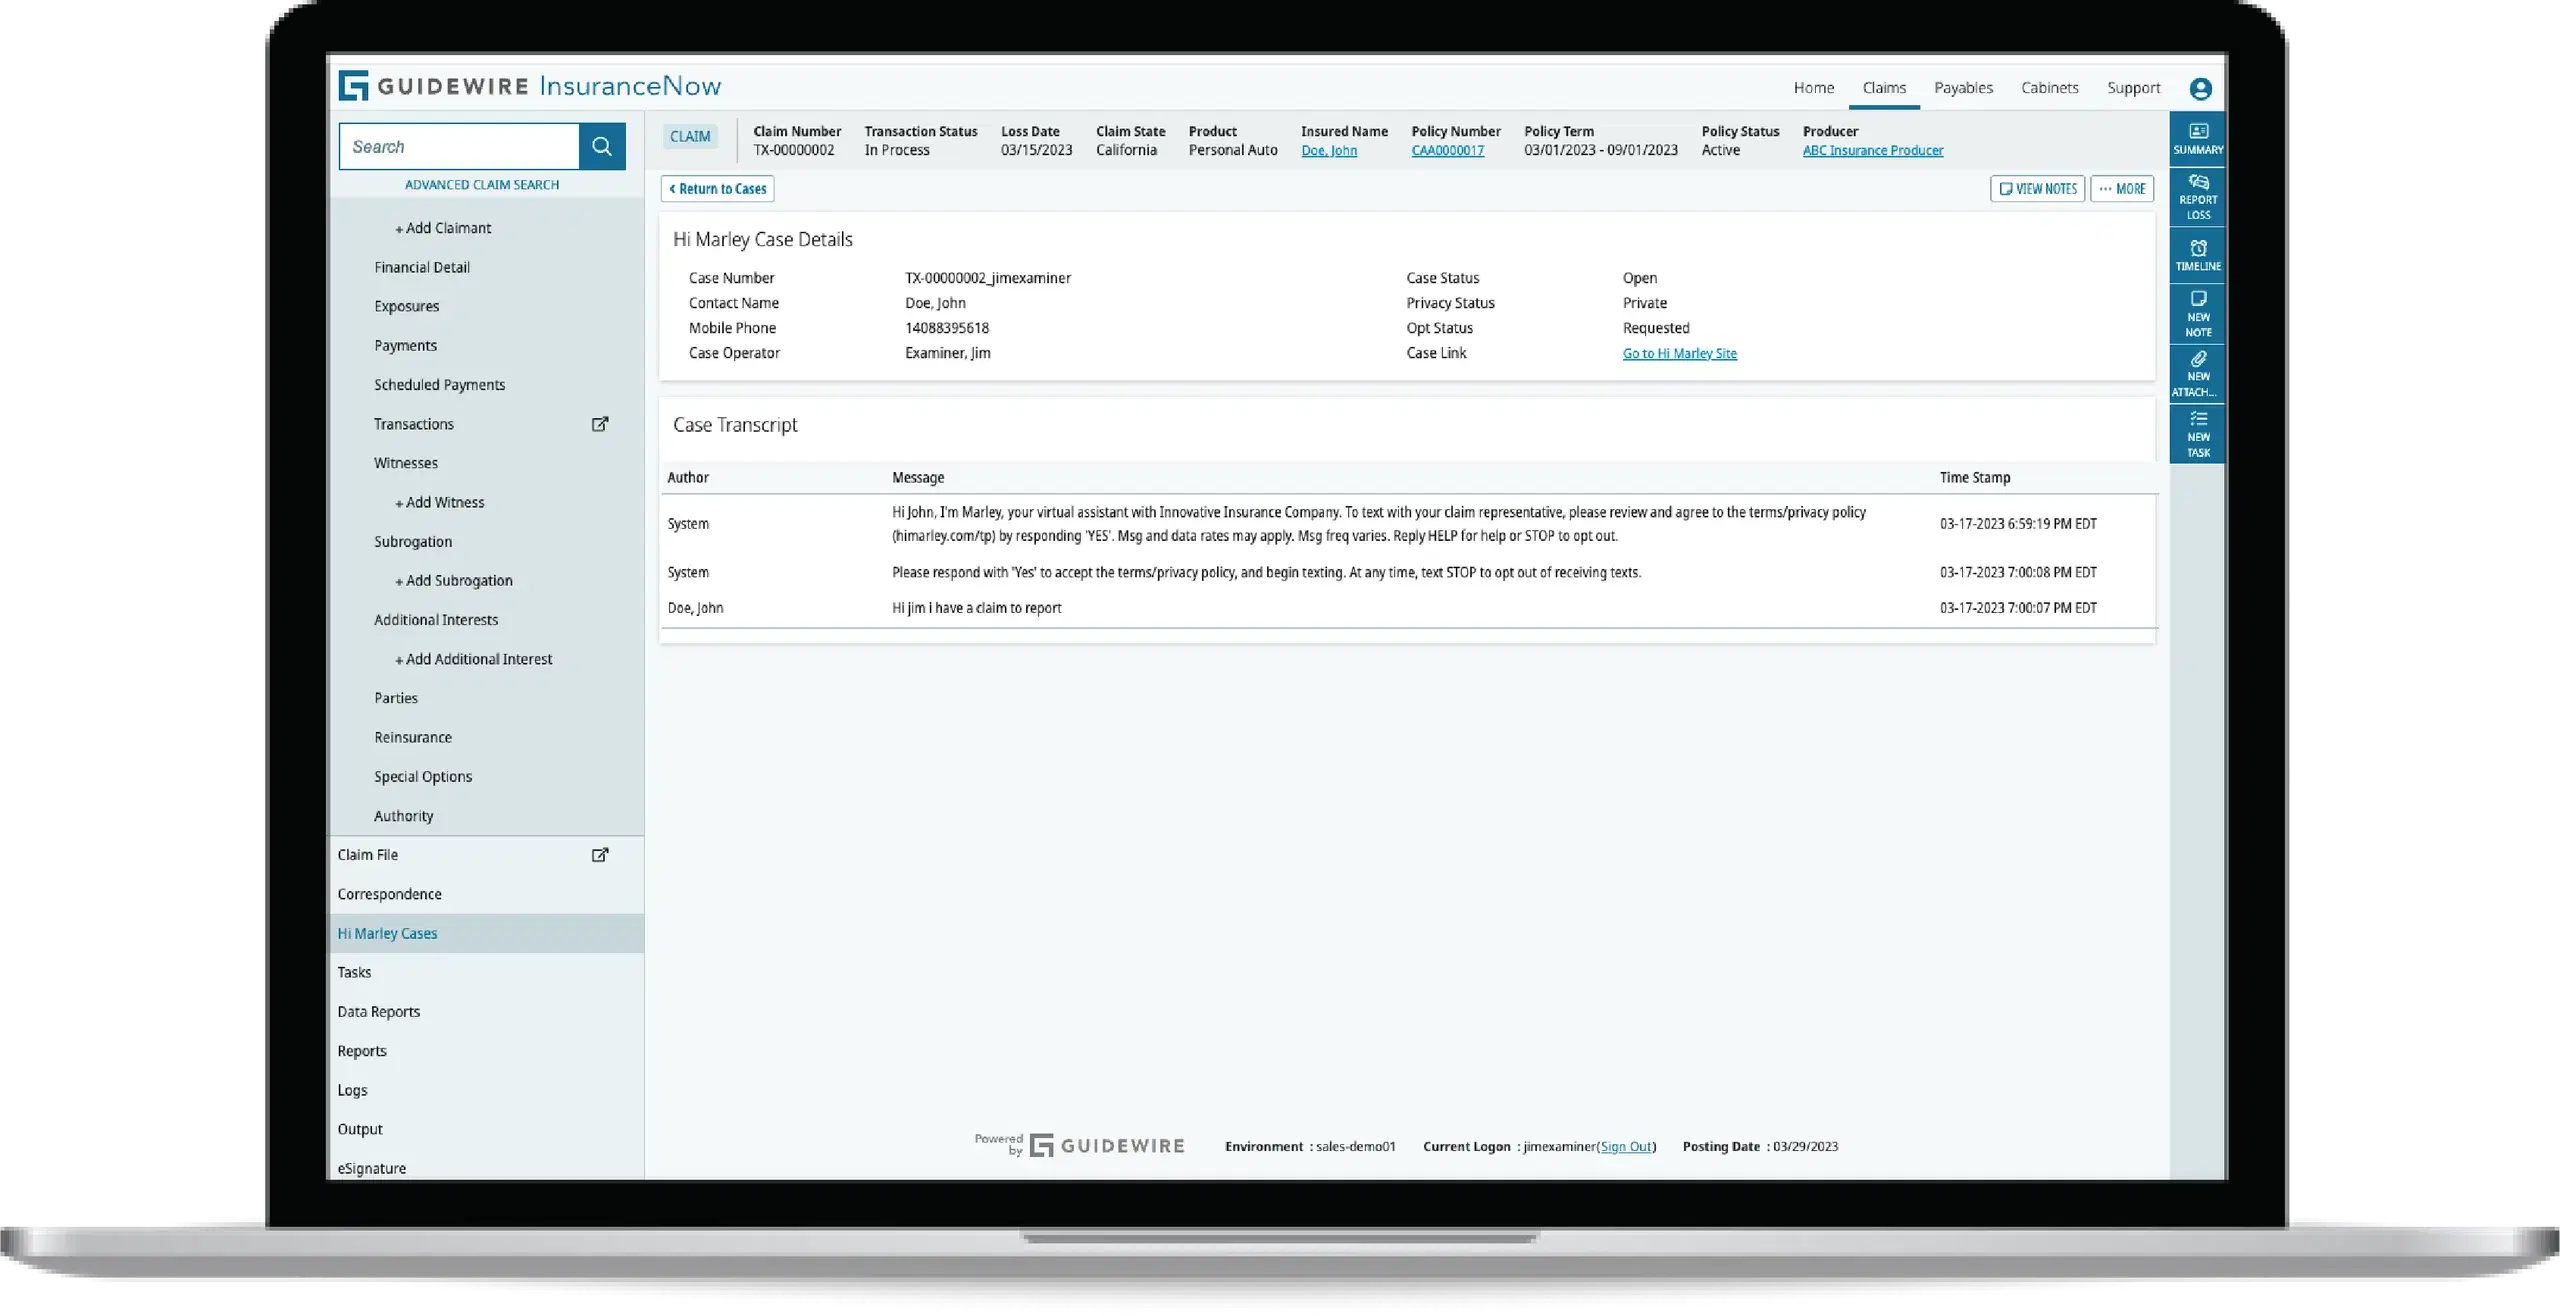Viewport: 2560px width, 1316px height.
Task: Open Additional Interests item
Action: (x=436, y=619)
